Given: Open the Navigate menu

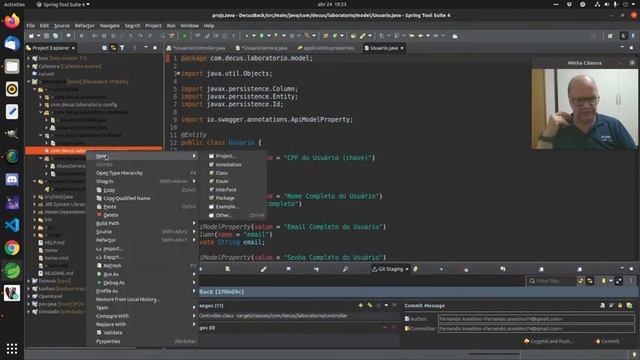Looking at the screenshot, I should [x=110, y=25].
